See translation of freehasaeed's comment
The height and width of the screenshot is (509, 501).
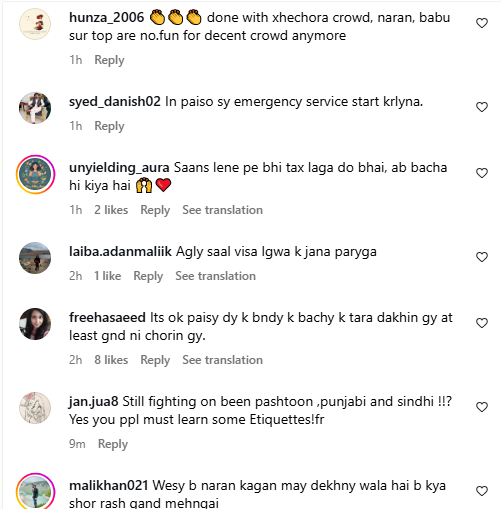click(222, 360)
